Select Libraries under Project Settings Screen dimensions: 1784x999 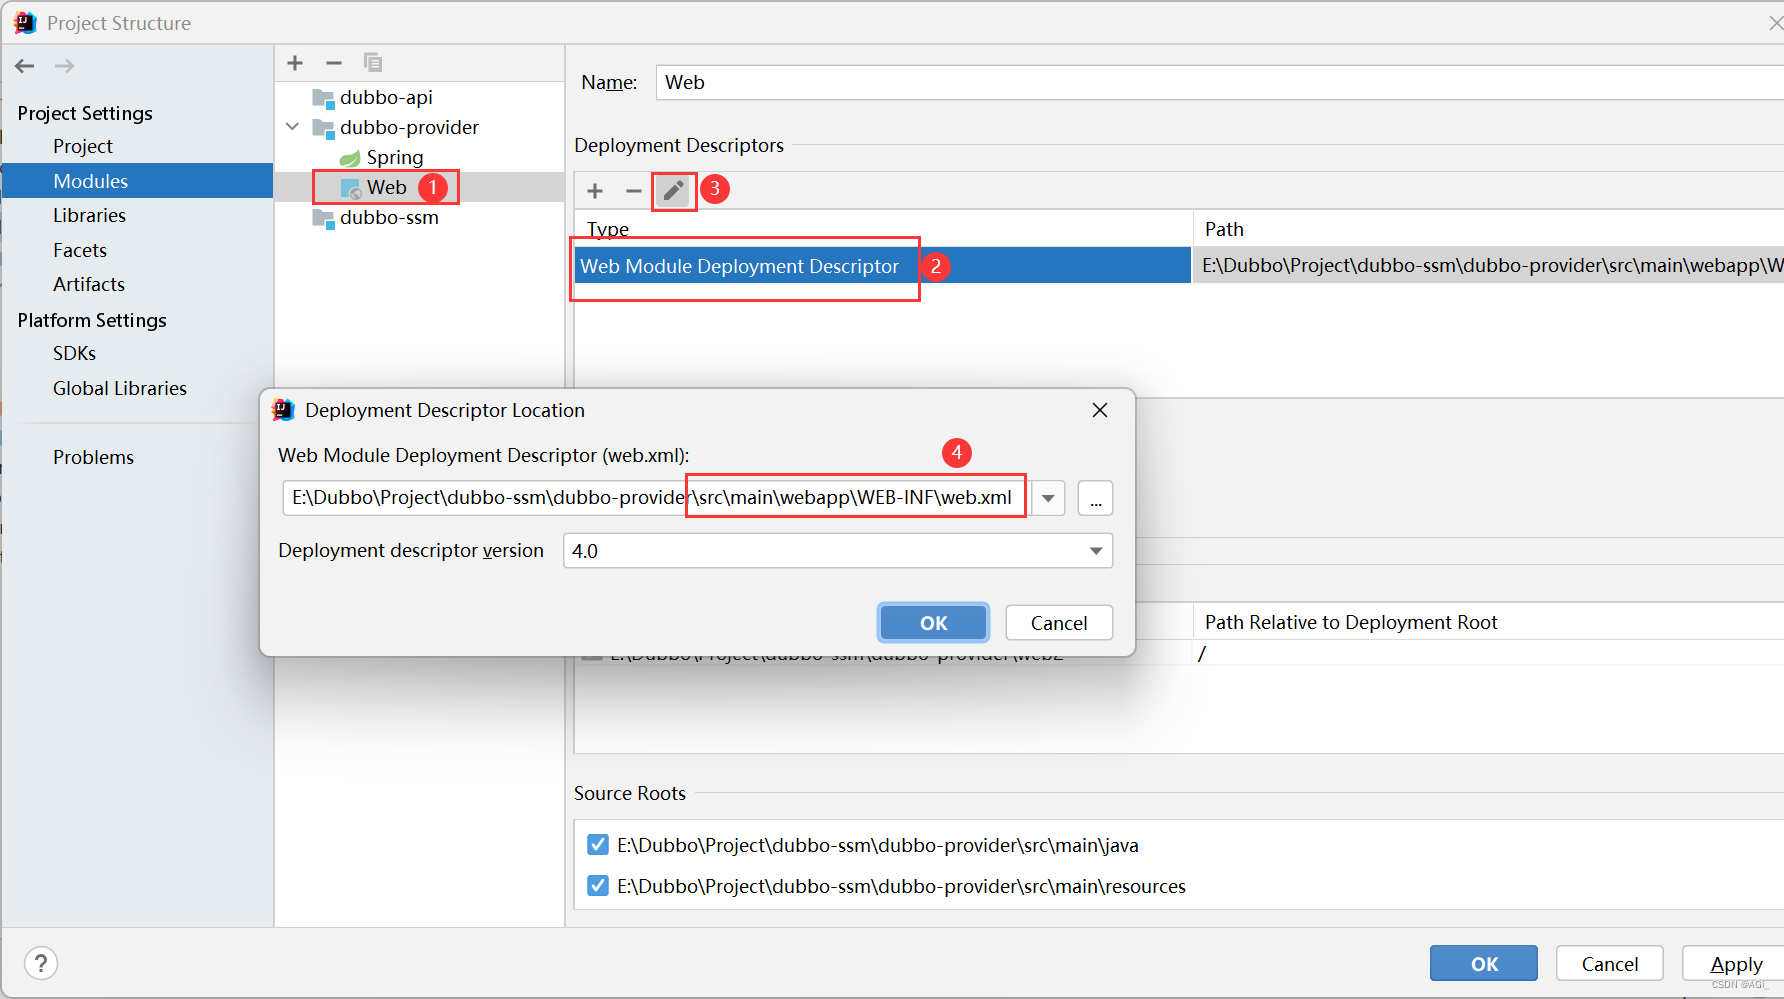tap(90, 215)
